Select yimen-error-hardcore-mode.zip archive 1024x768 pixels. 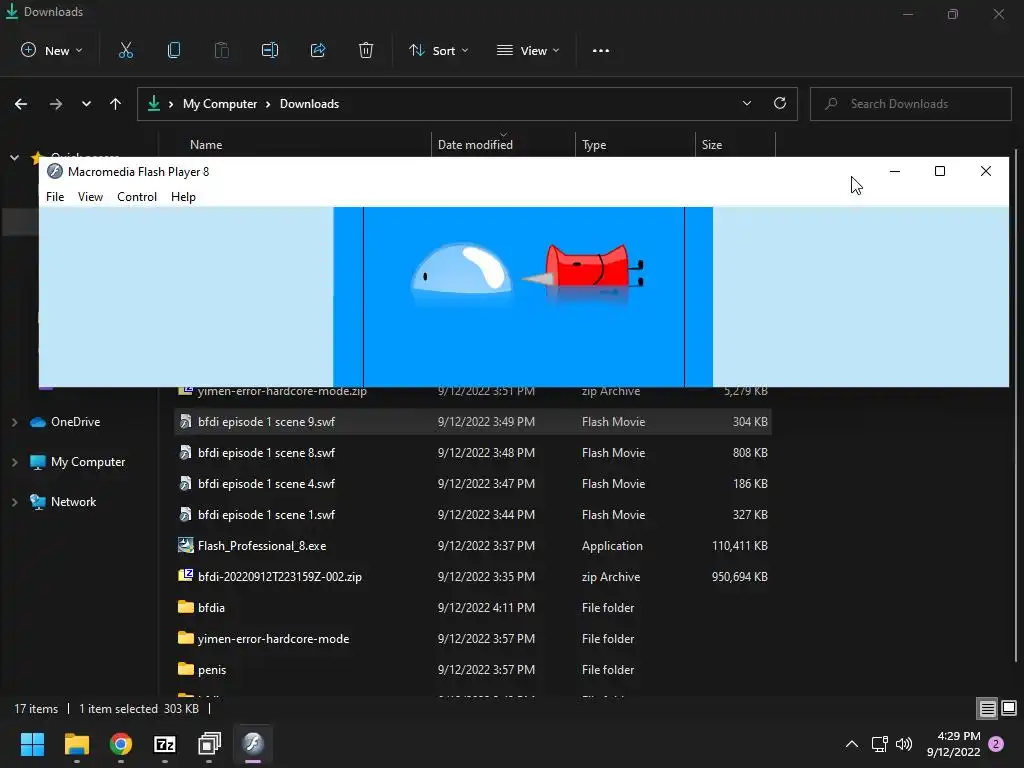473,392
